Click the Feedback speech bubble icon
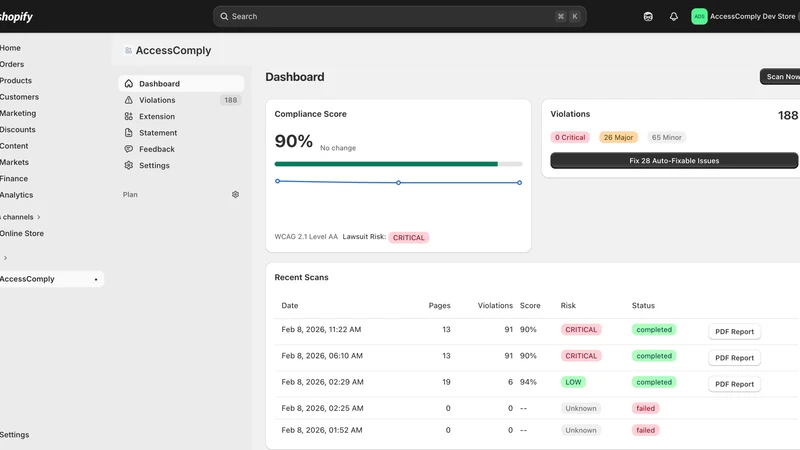This screenshot has width=800, height=450. point(129,149)
